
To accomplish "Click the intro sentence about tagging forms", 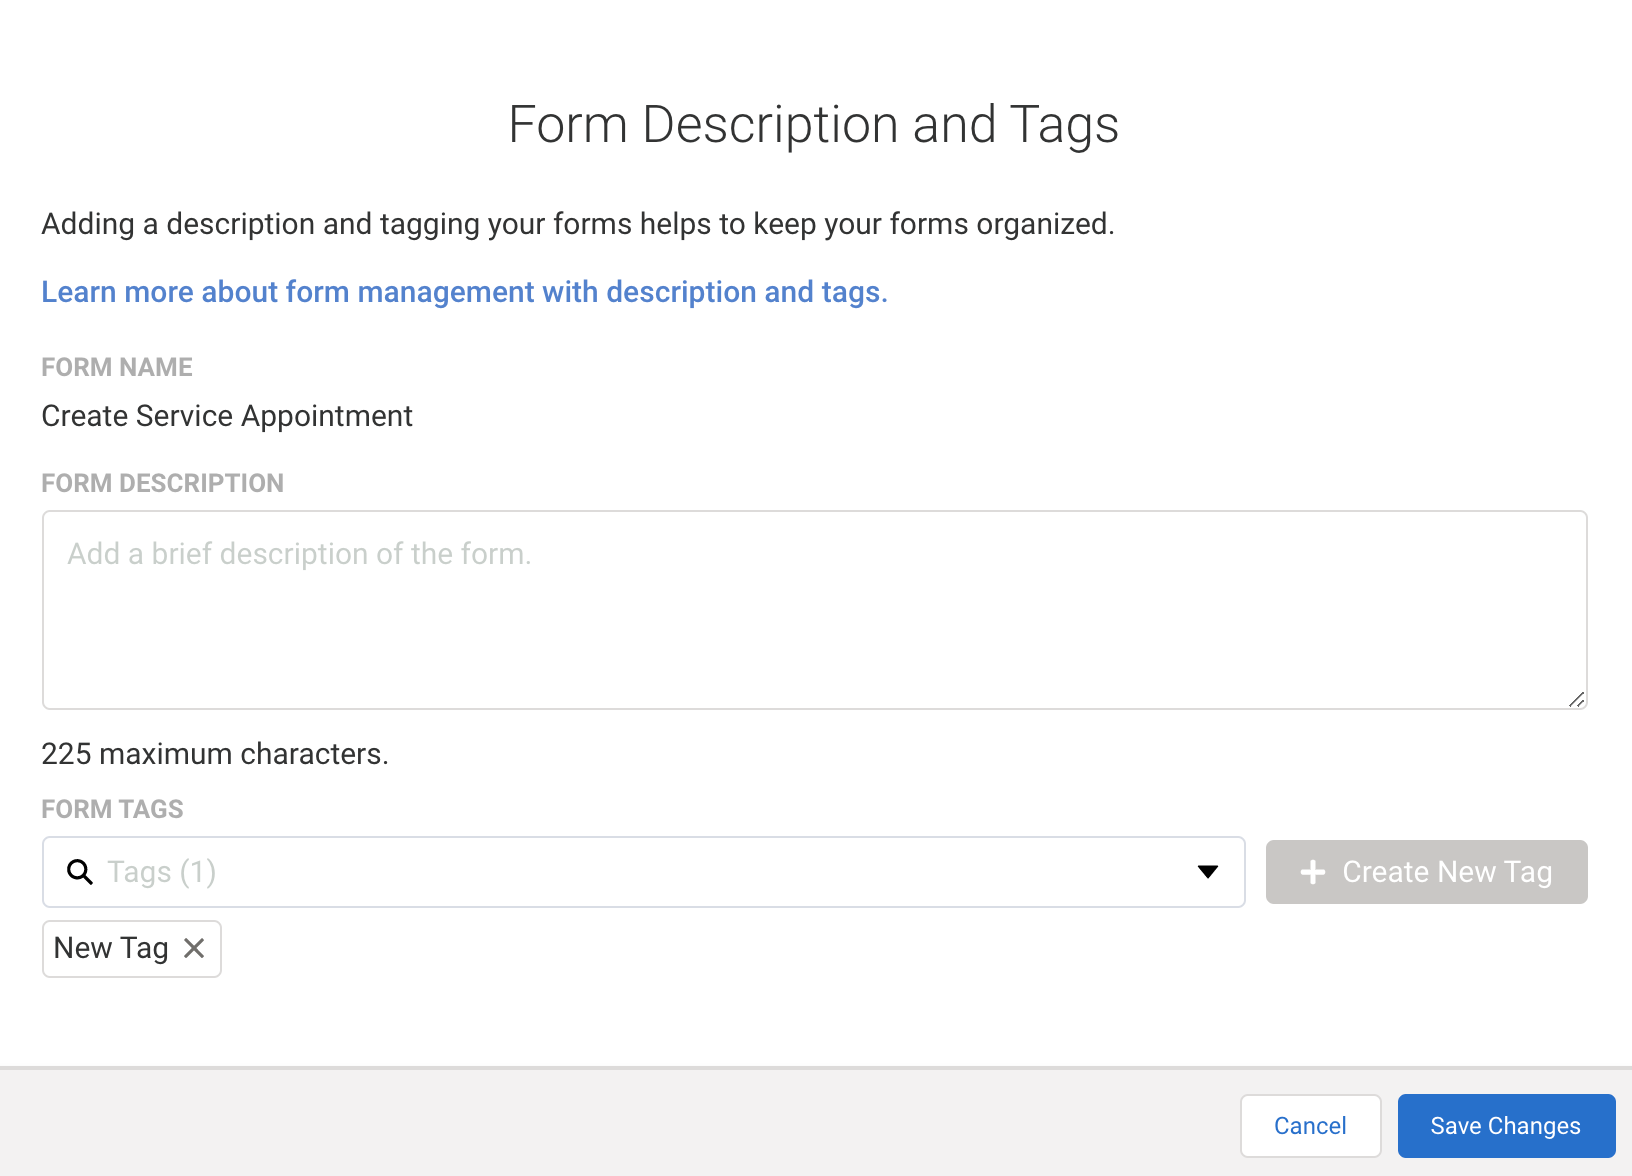I will coord(577,224).
